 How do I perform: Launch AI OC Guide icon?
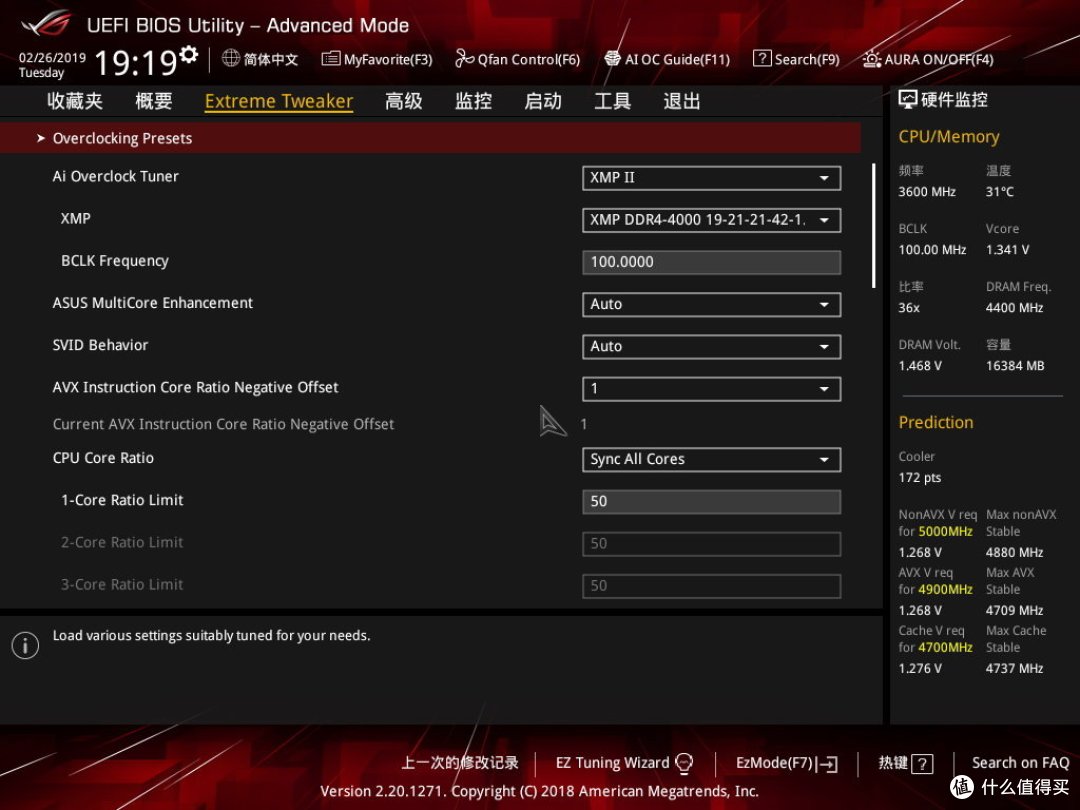point(612,59)
